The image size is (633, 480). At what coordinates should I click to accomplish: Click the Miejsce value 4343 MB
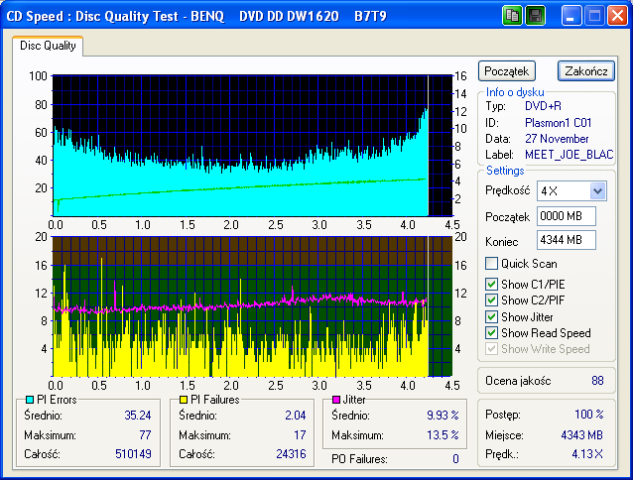(x=582, y=435)
